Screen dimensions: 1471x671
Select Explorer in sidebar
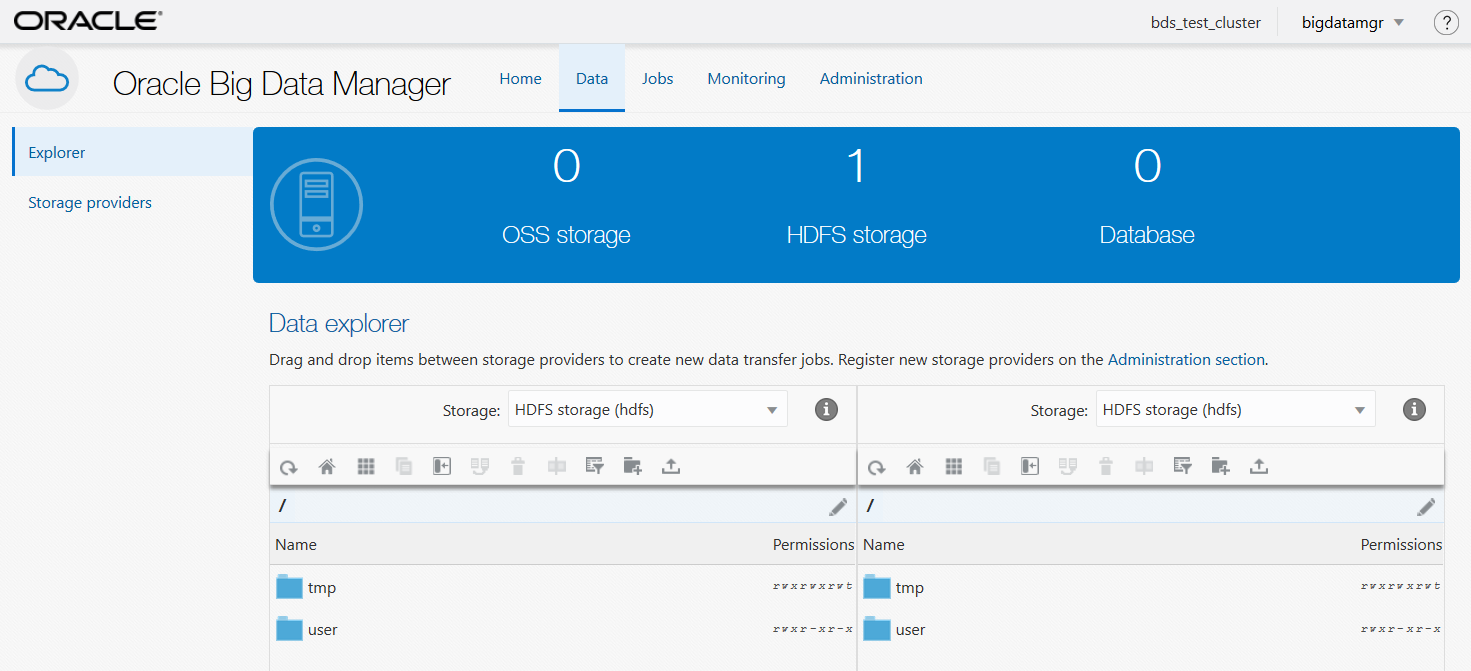coord(133,152)
